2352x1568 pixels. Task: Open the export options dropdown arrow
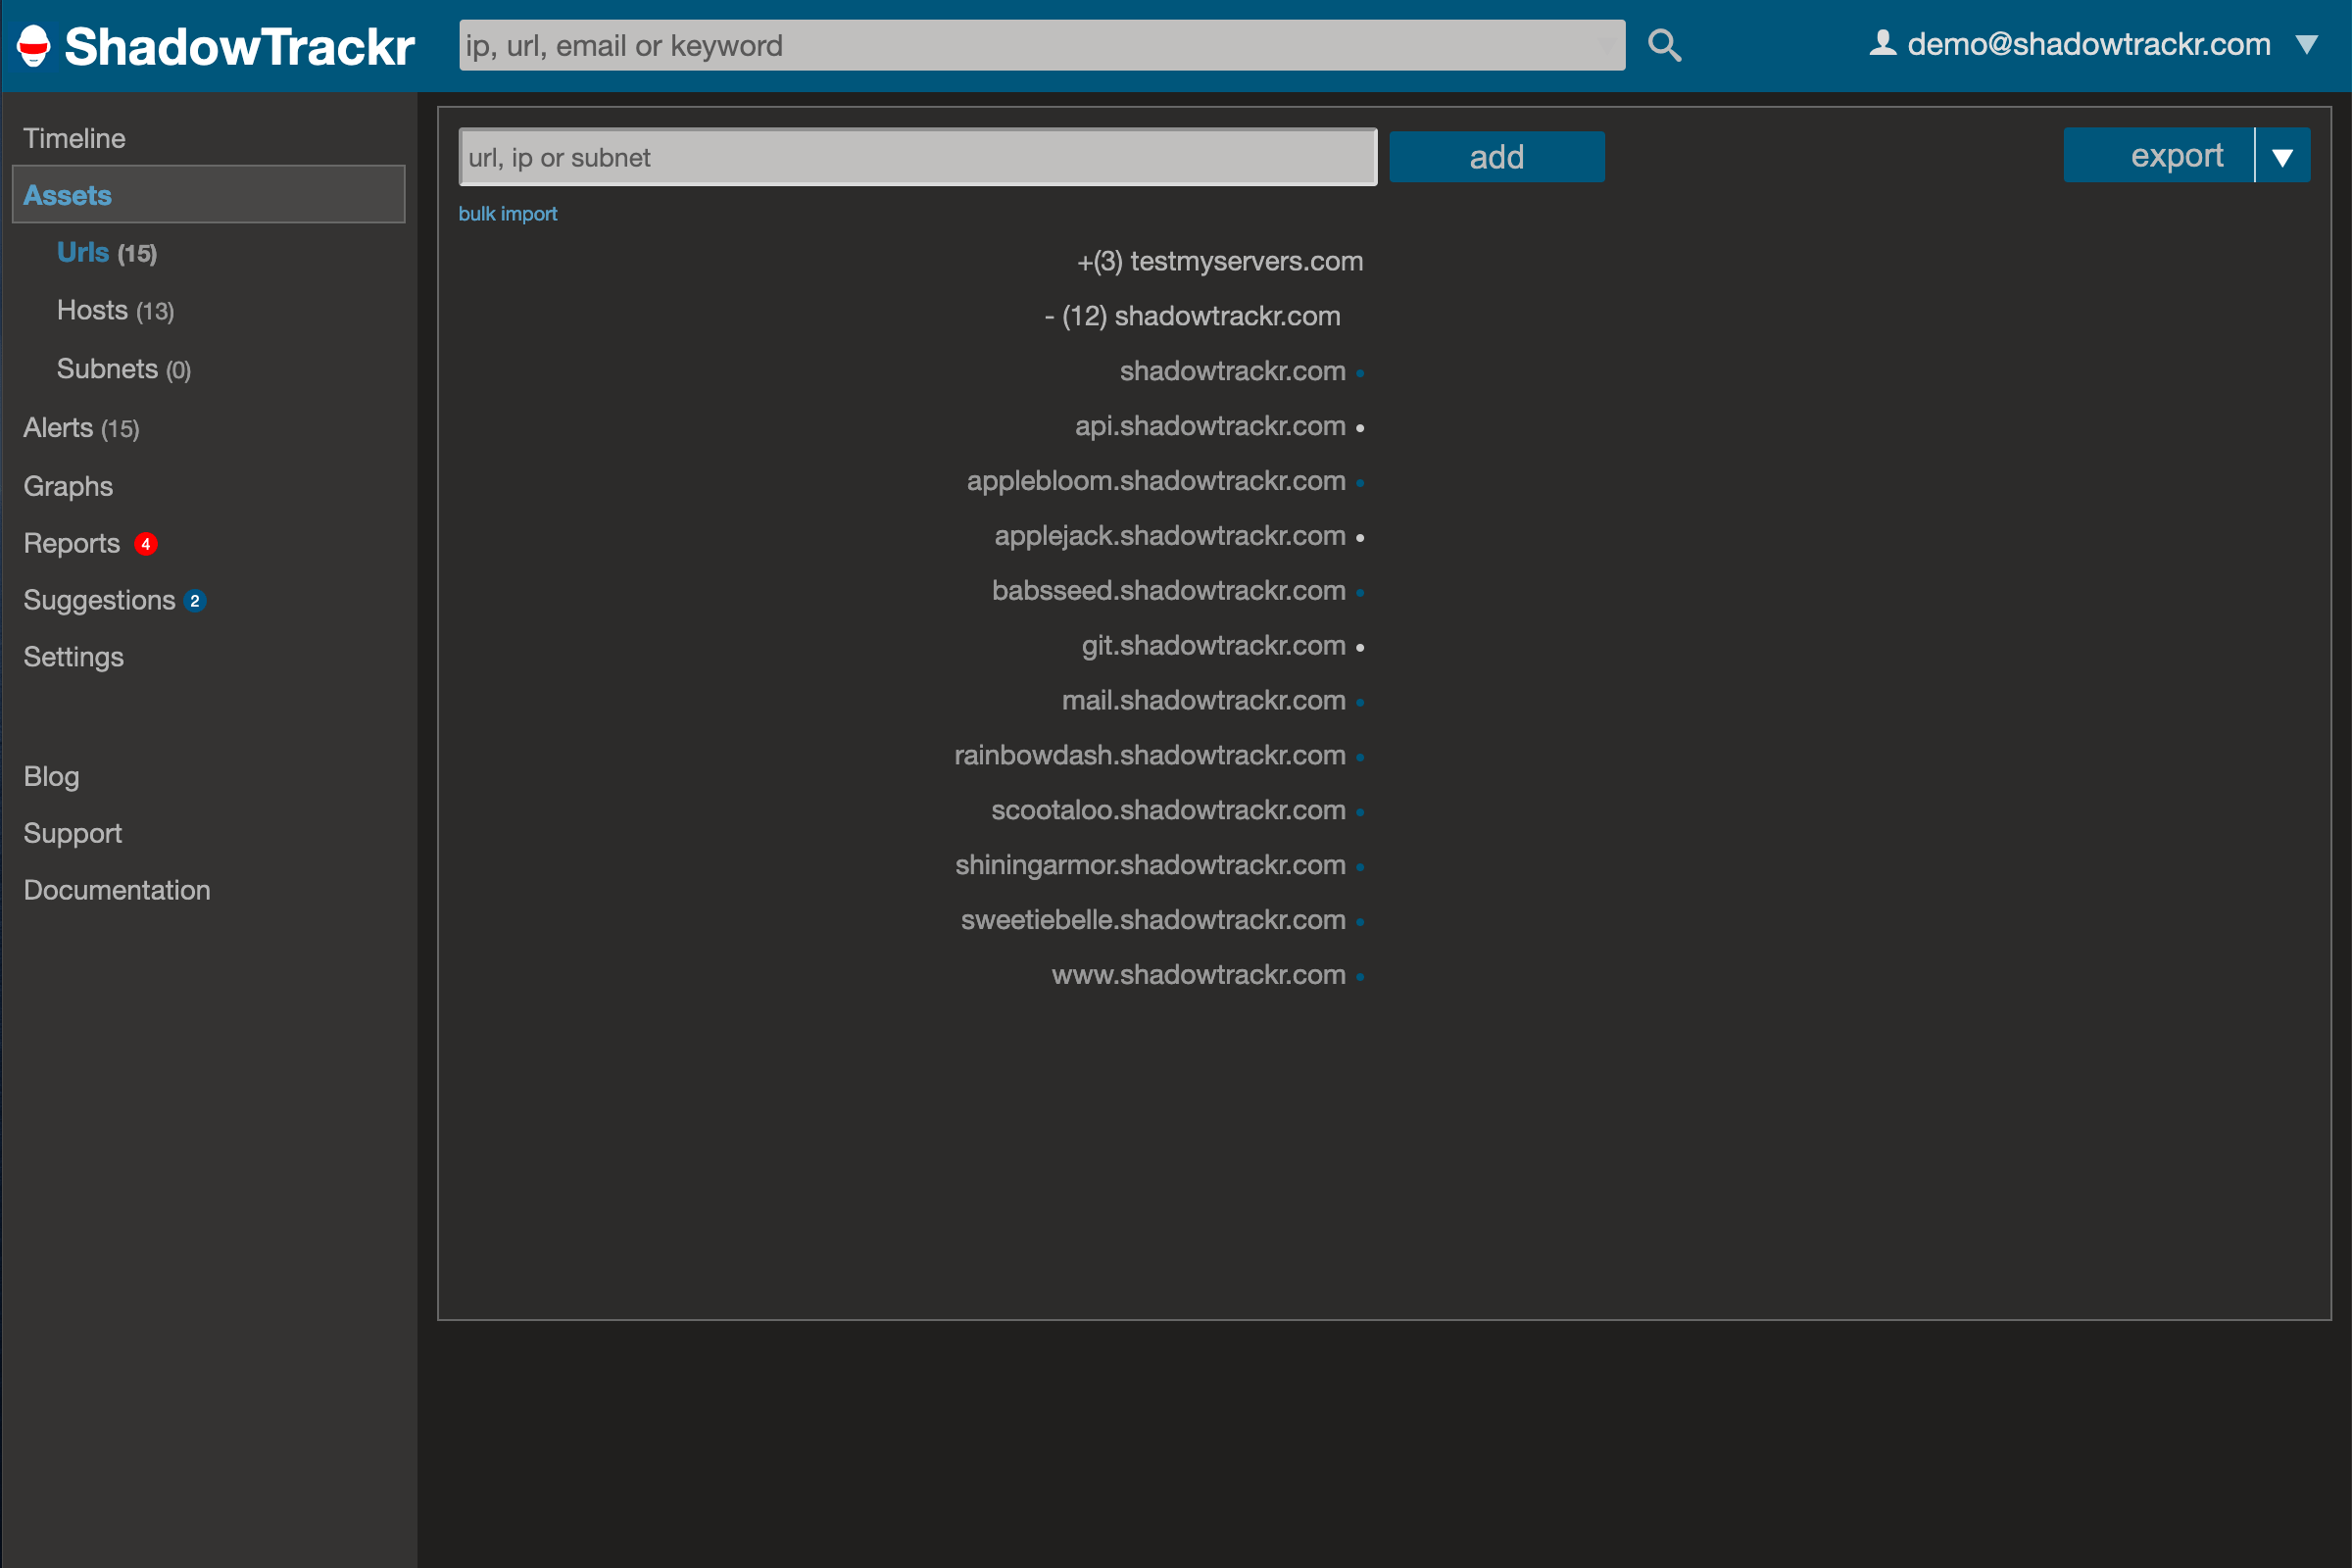tap(2284, 155)
